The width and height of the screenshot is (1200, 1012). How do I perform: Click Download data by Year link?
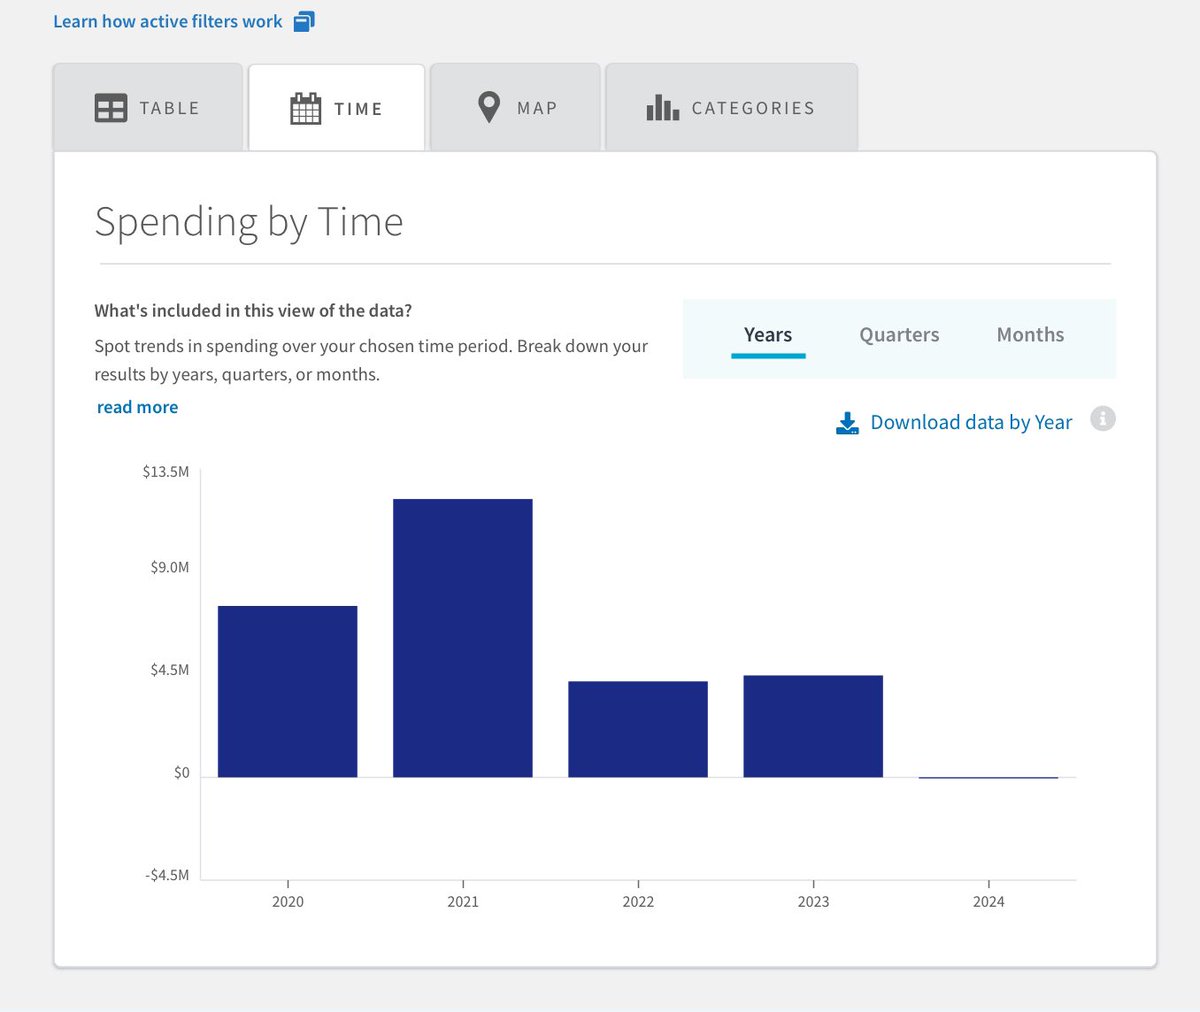tap(970, 423)
